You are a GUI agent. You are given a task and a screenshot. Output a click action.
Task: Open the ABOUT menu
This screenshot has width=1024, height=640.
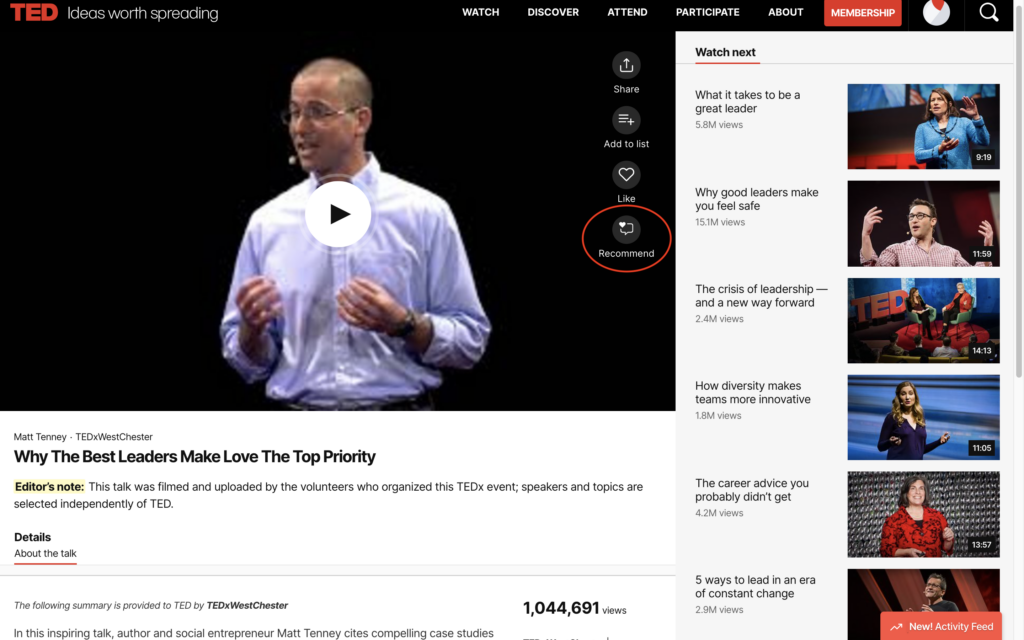[x=786, y=12]
